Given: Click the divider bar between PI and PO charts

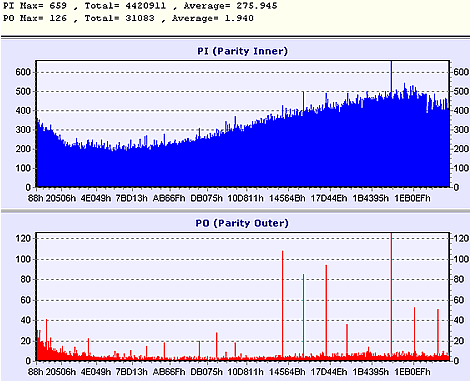Looking at the screenshot, I should click(x=235, y=211).
